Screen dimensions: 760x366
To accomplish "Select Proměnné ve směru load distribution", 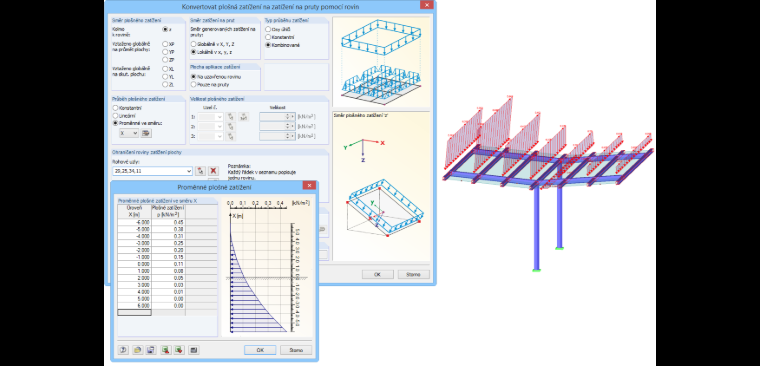I will tap(115, 123).
